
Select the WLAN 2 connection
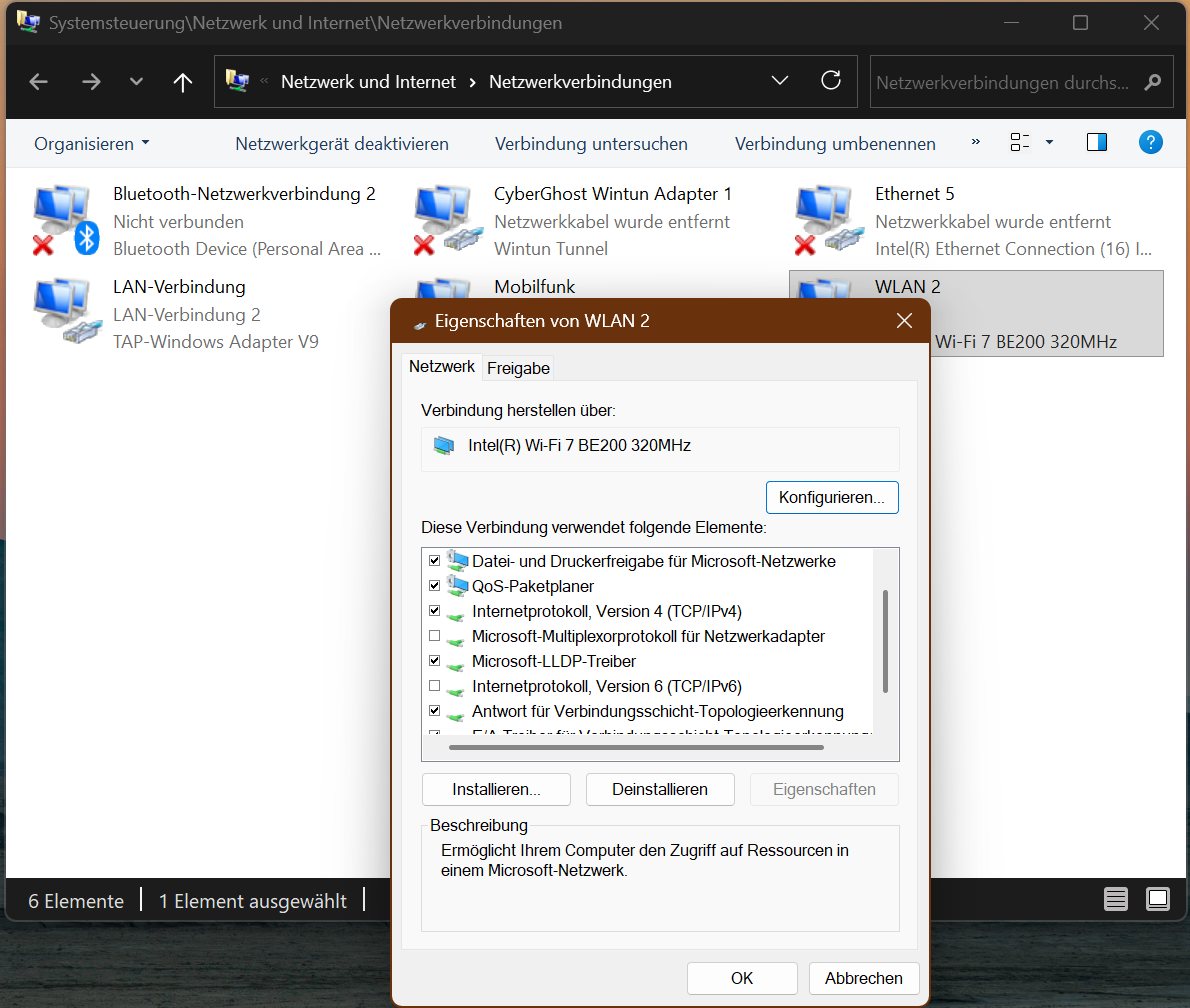(976, 313)
